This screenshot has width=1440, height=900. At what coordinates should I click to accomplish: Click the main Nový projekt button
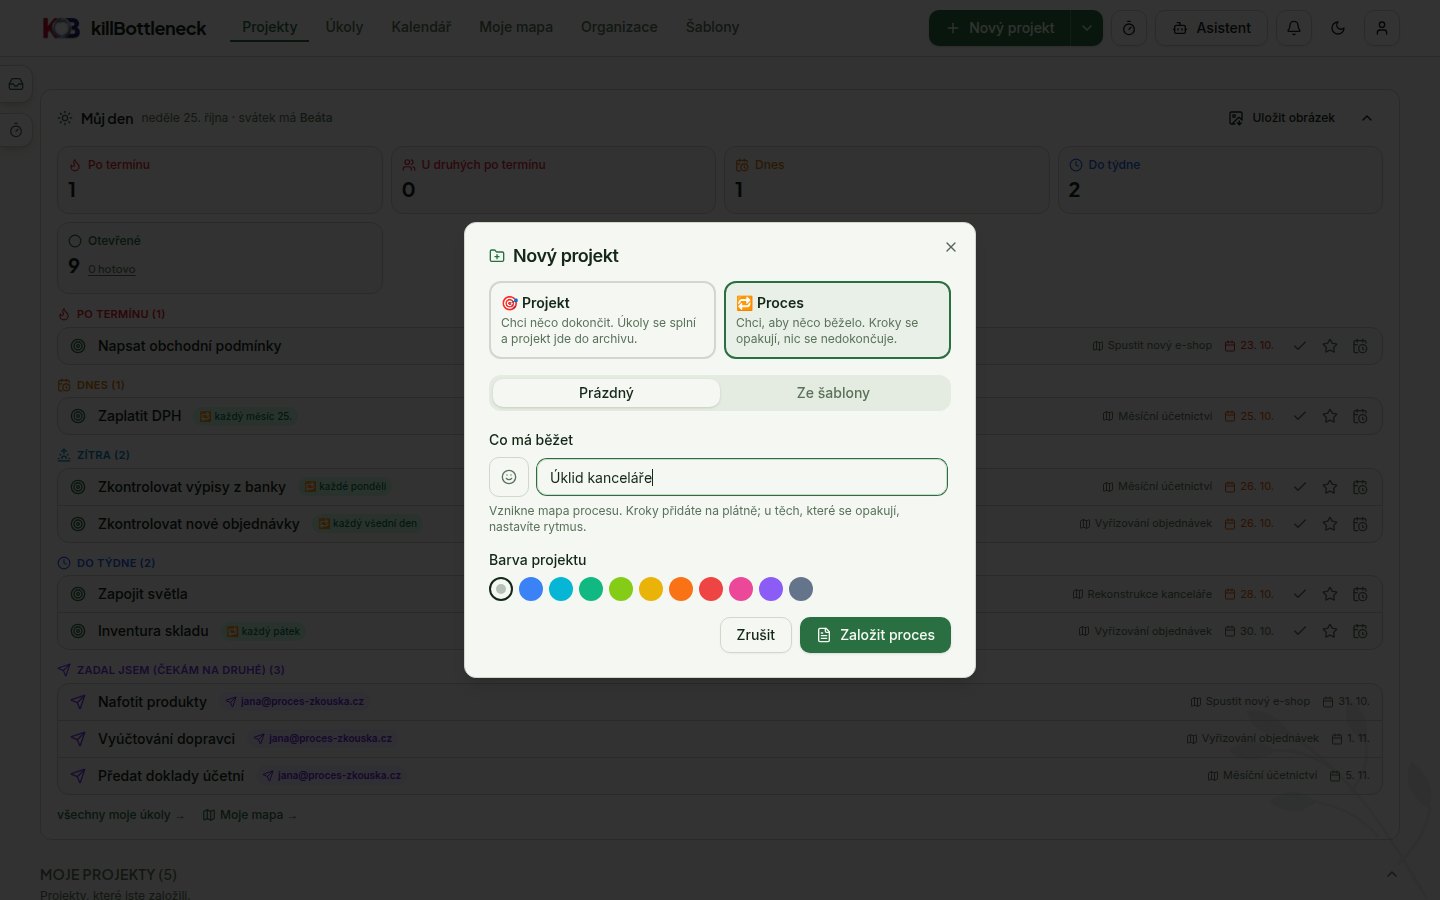click(x=1000, y=28)
